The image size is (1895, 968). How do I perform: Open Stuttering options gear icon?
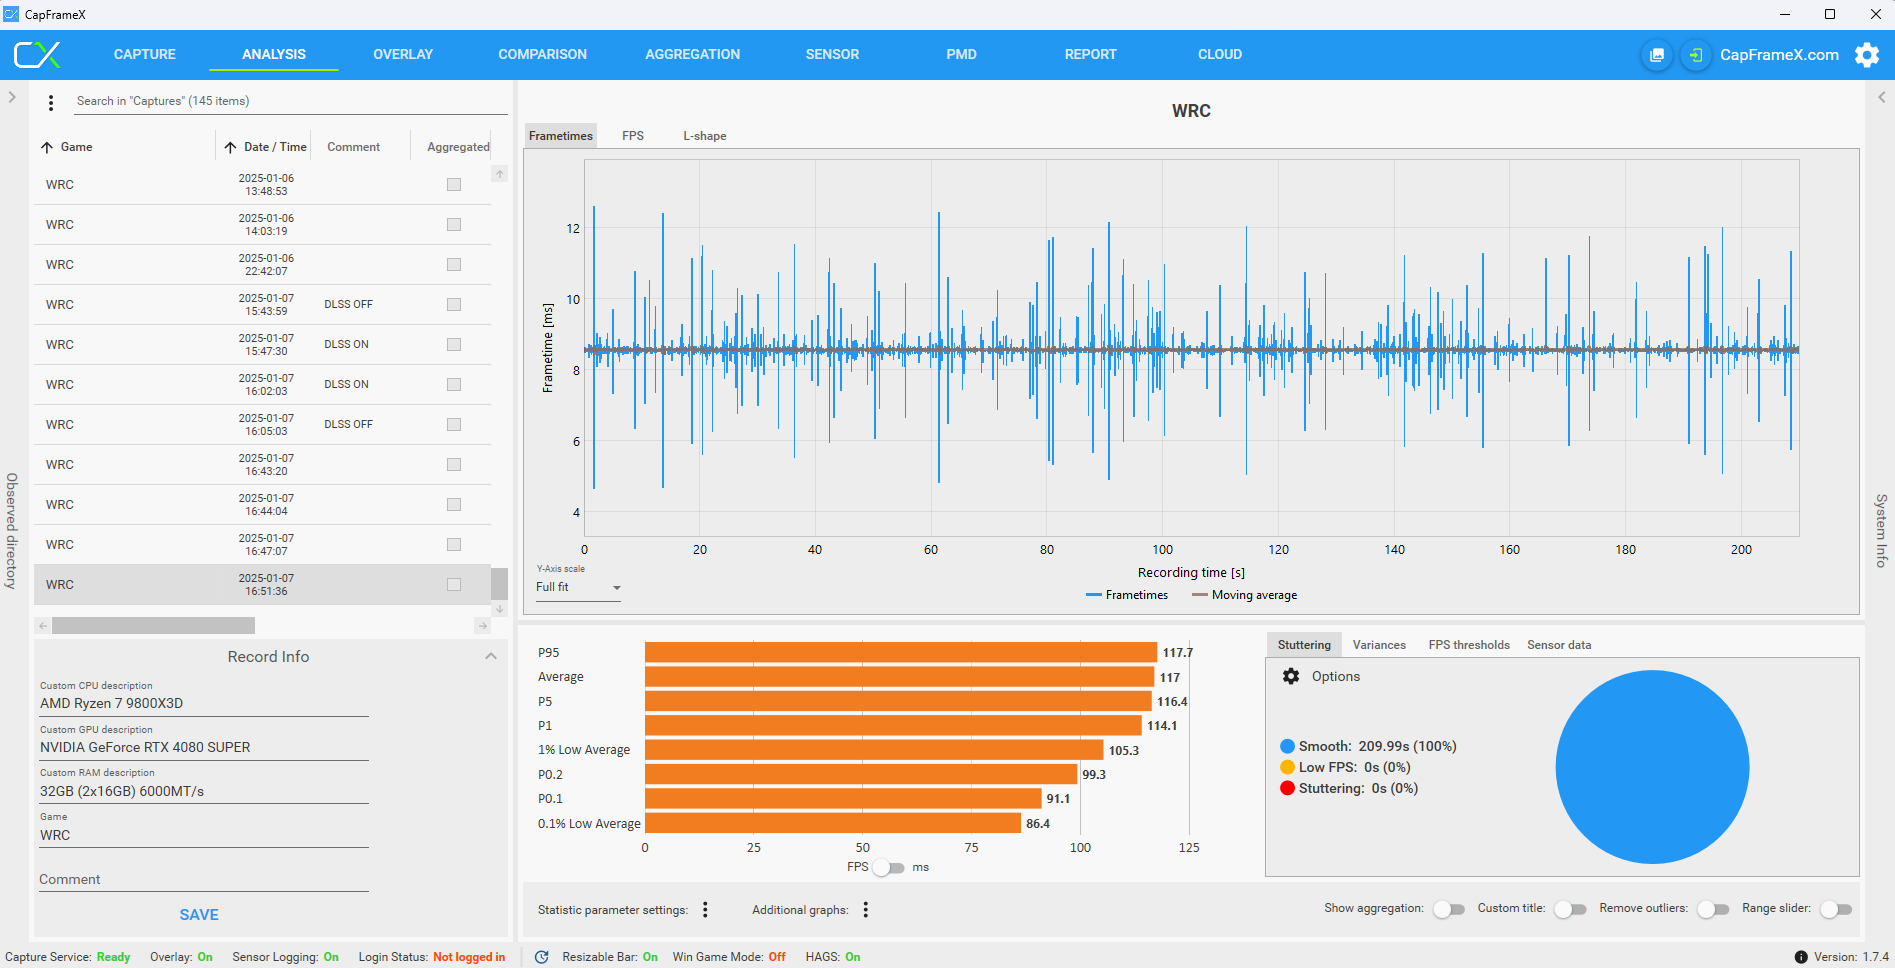pyautogui.click(x=1291, y=676)
